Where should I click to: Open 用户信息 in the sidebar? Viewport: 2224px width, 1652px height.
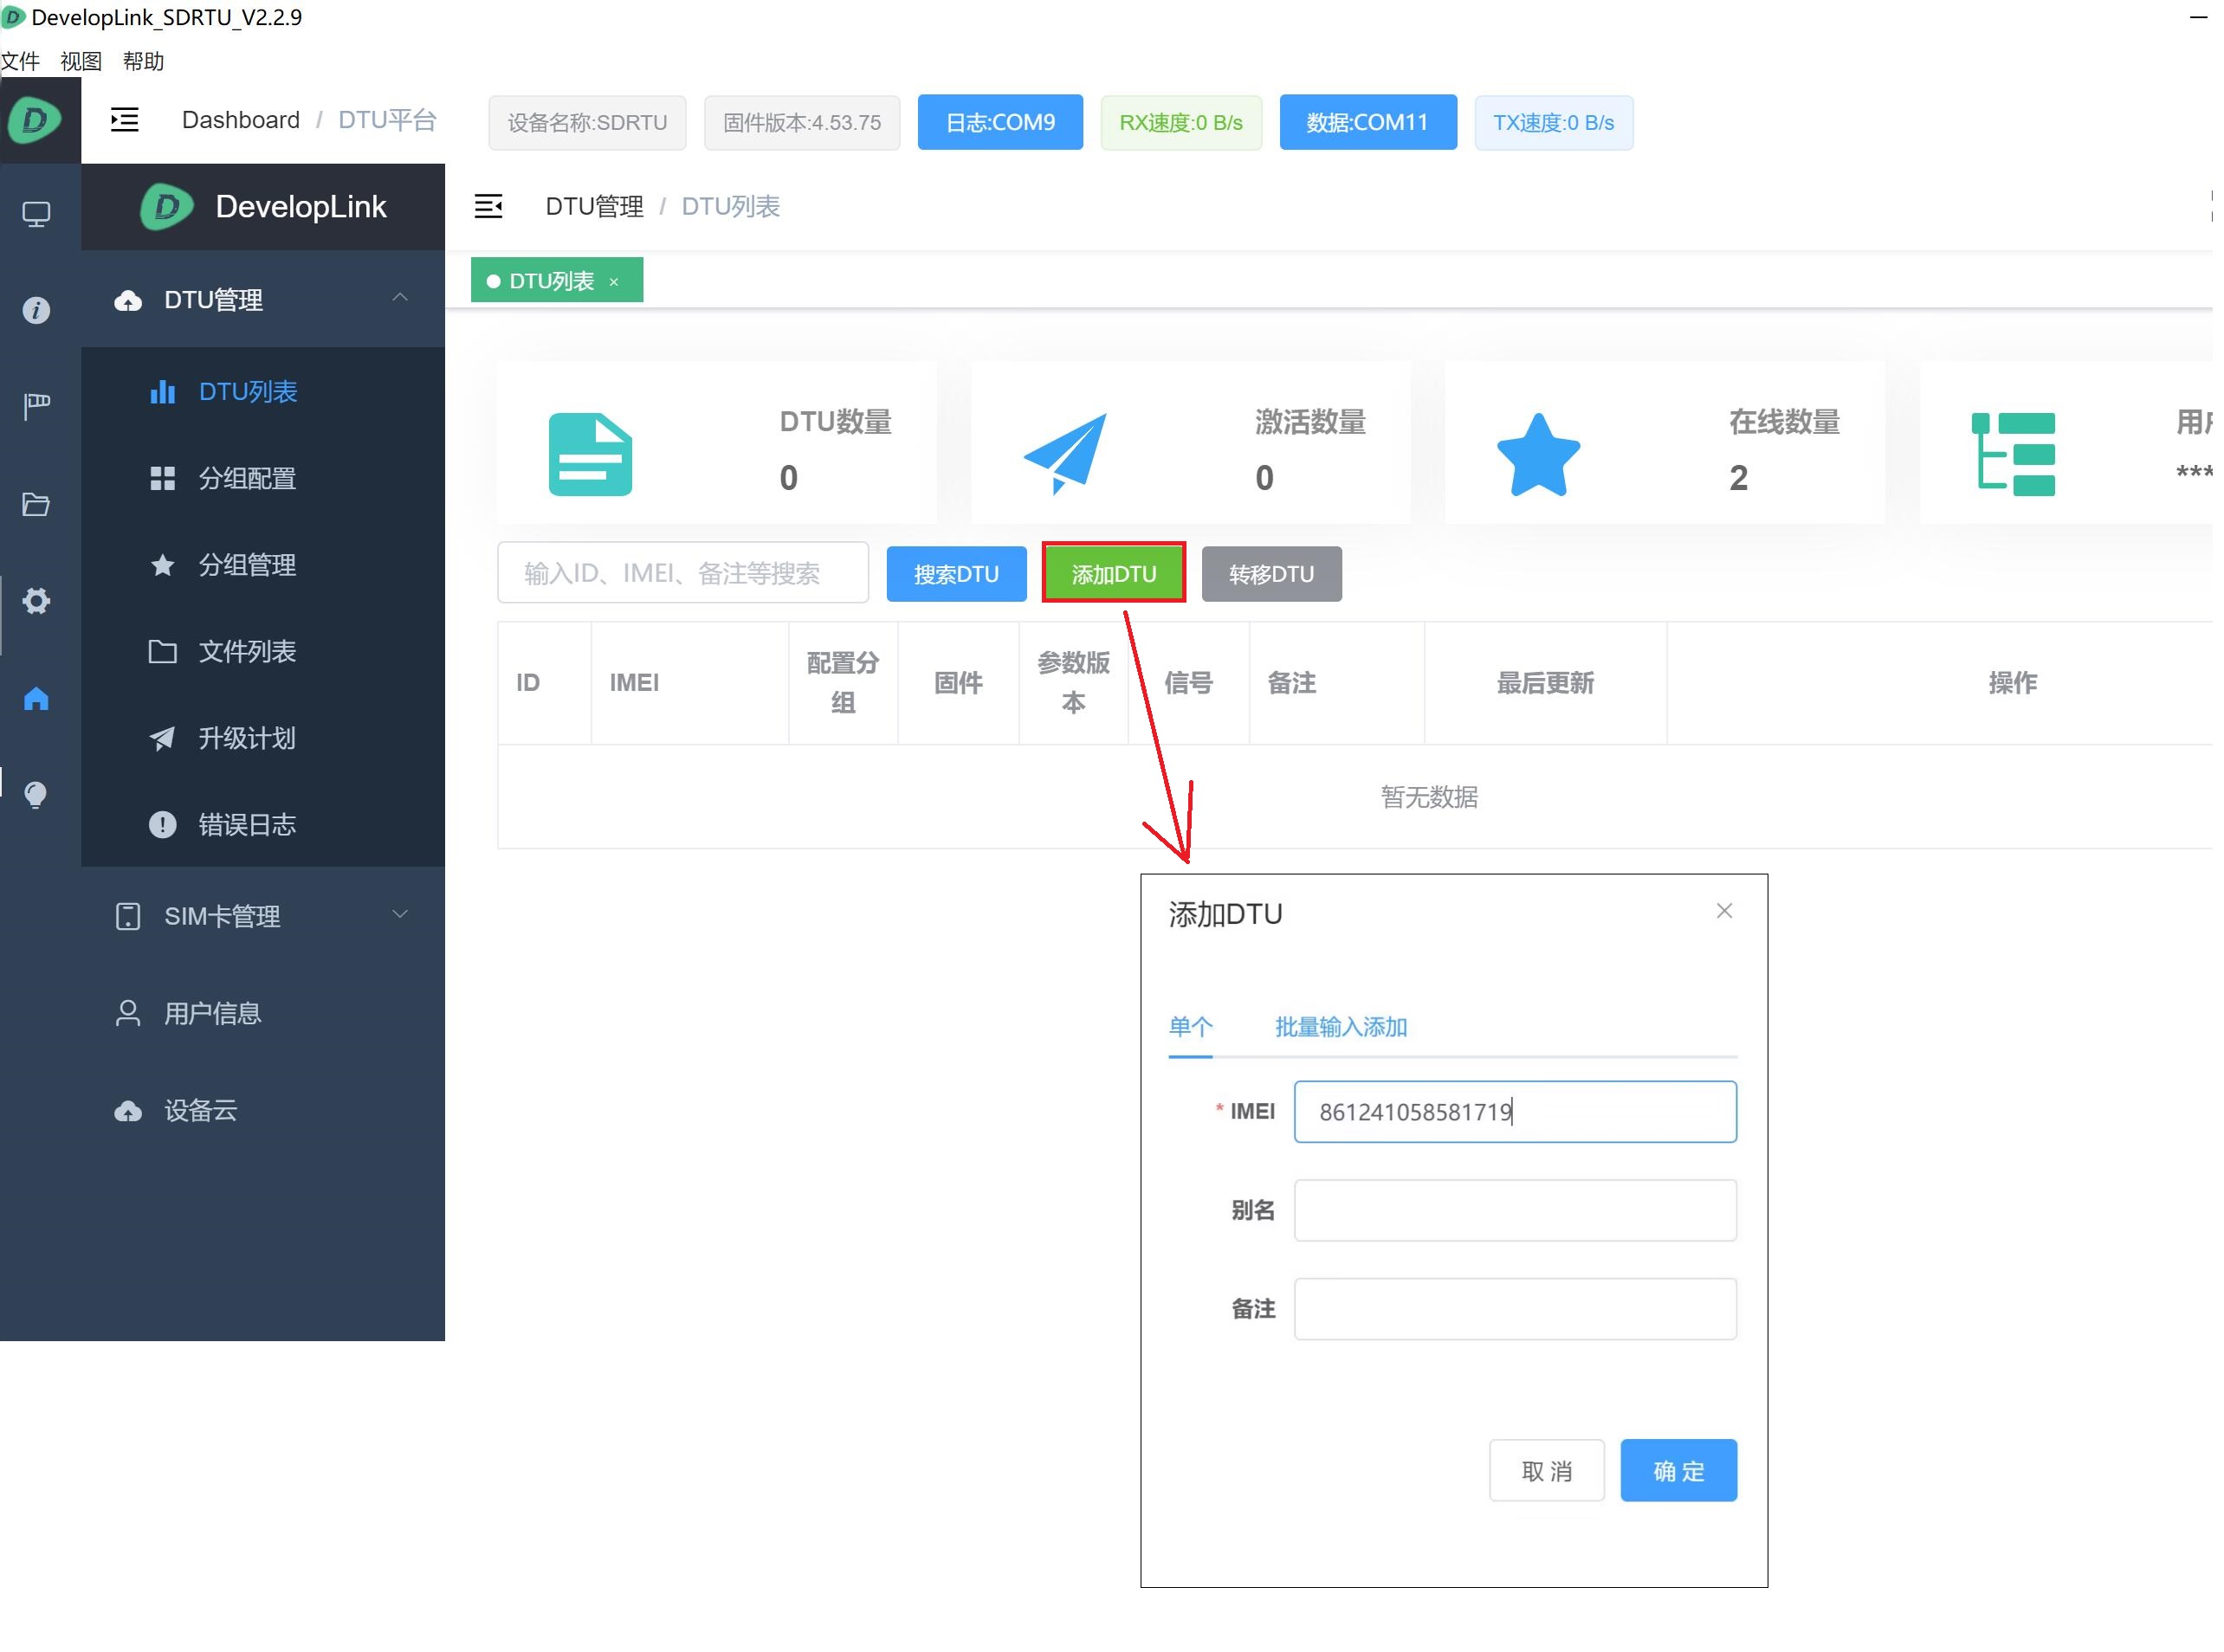pos(263,1014)
